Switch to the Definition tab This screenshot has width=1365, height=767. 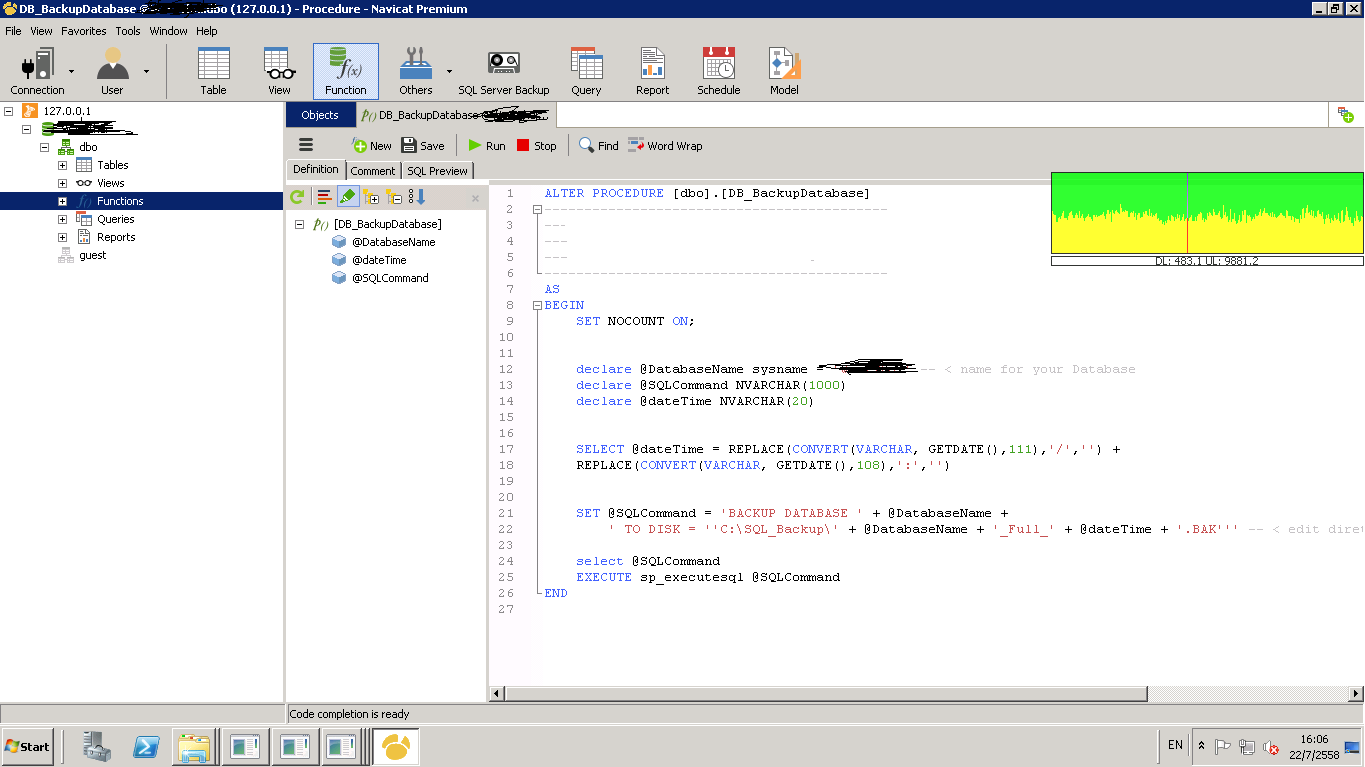[x=316, y=169]
